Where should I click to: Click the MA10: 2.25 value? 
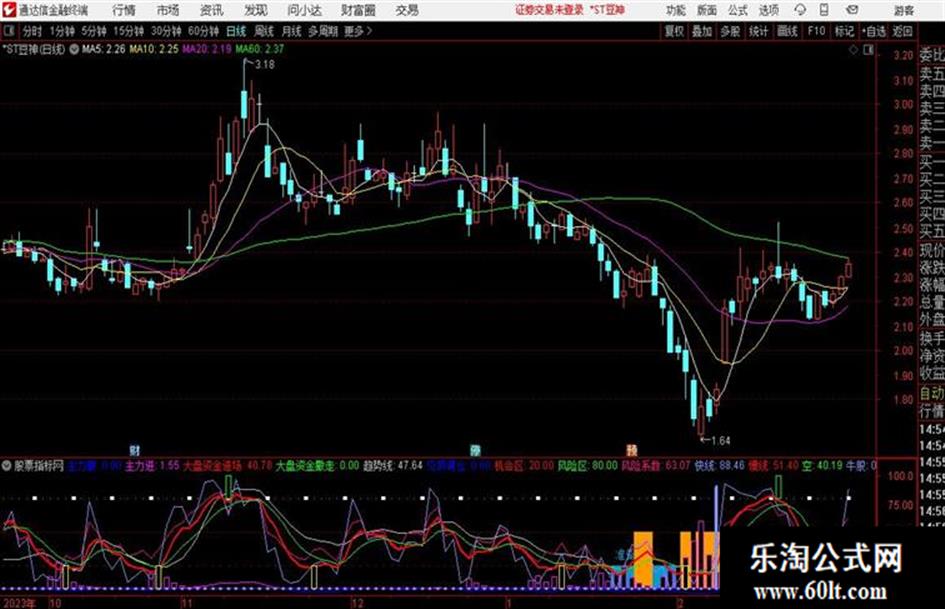click(154, 49)
